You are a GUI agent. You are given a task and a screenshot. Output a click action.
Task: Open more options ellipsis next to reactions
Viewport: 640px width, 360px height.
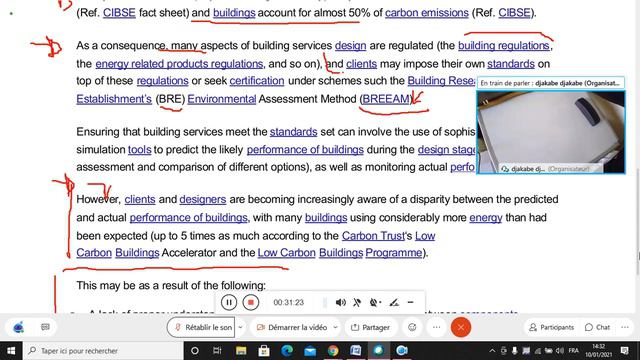tap(436, 327)
